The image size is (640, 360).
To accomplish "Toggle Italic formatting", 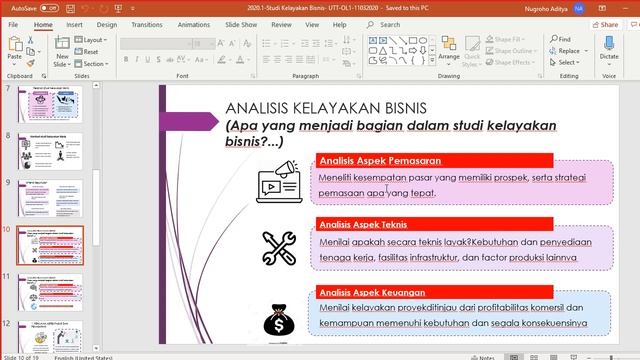I will [x=137, y=60].
